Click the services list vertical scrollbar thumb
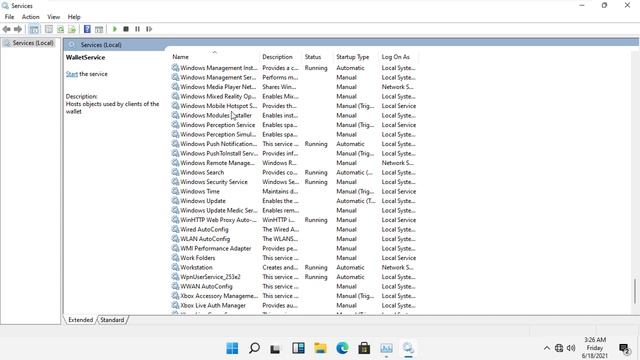The height and width of the screenshot is (360, 640). click(x=635, y=291)
